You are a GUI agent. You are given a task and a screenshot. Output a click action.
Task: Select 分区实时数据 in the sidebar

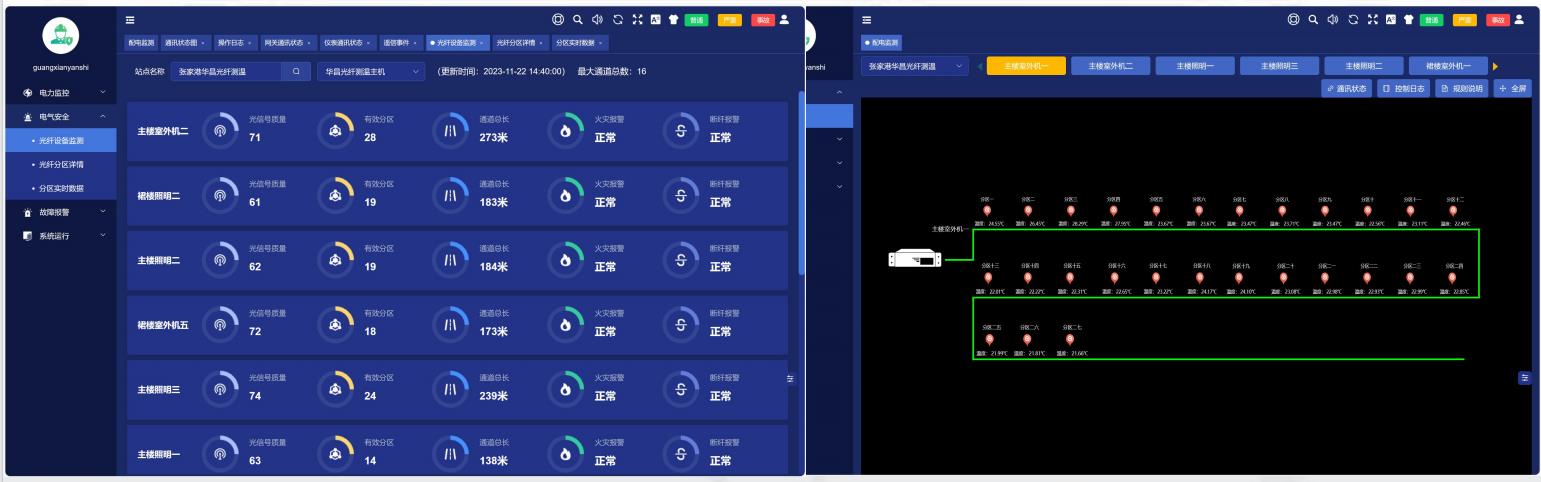61,188
